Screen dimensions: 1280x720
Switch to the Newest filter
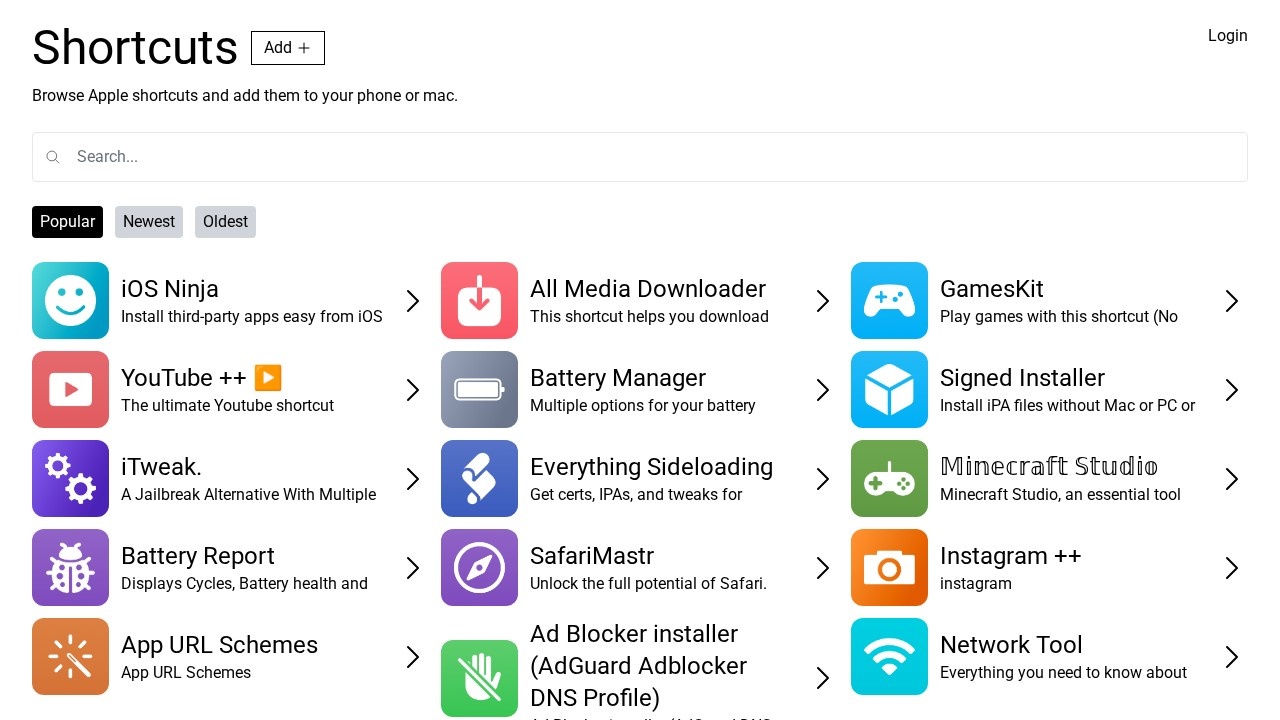[148, 221]
